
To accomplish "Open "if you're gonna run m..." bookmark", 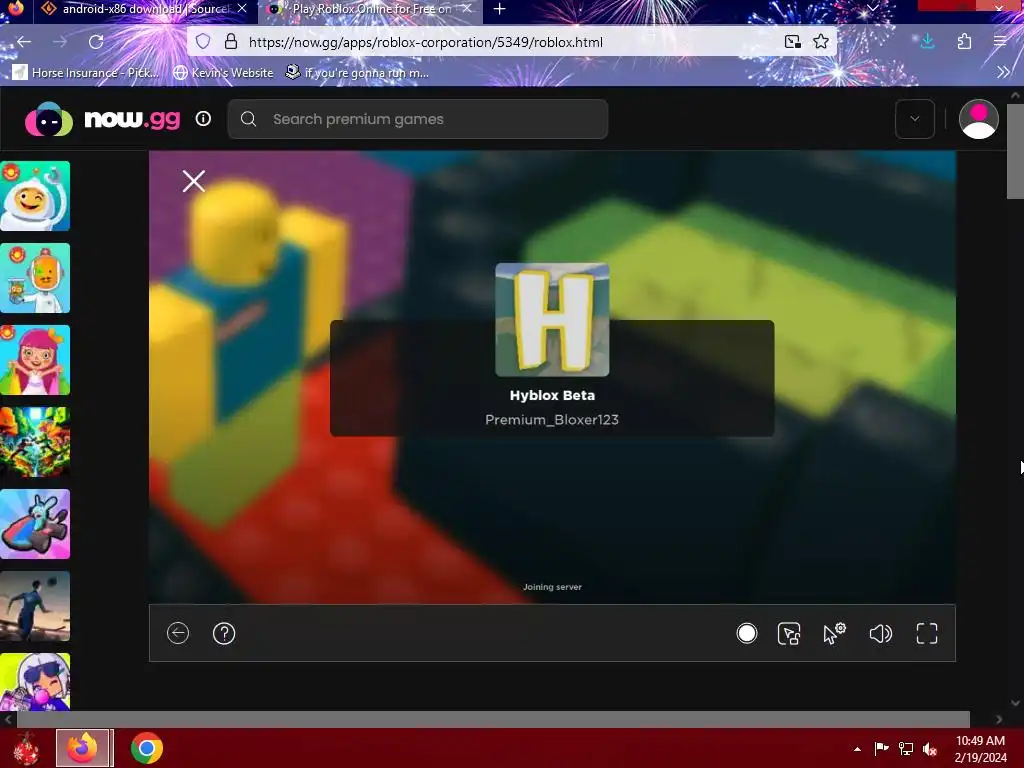I will click(x=357, y=72).
